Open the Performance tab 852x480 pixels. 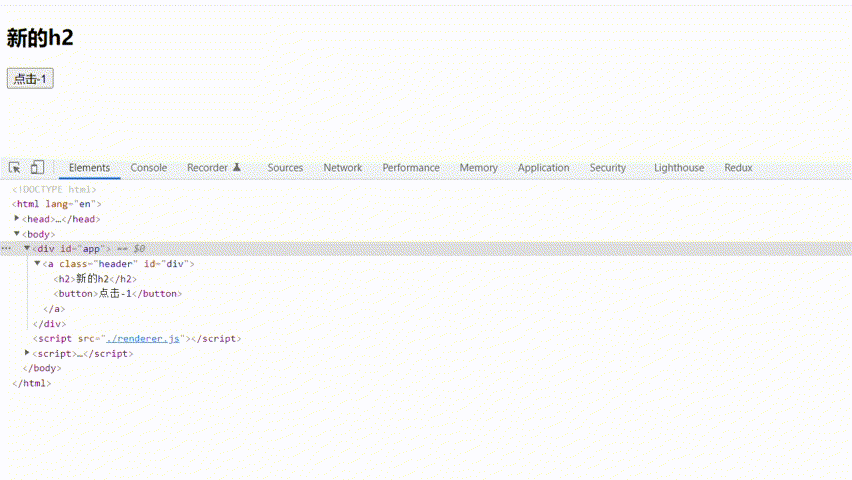pyautogui.click(x=411, y=167)
